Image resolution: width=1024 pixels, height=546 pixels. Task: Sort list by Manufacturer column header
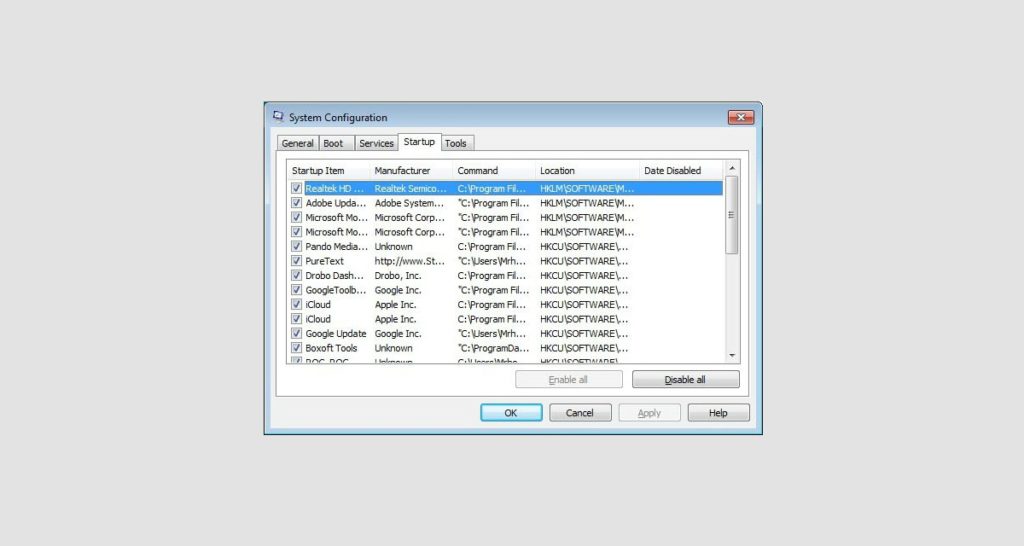pos(410,171)
